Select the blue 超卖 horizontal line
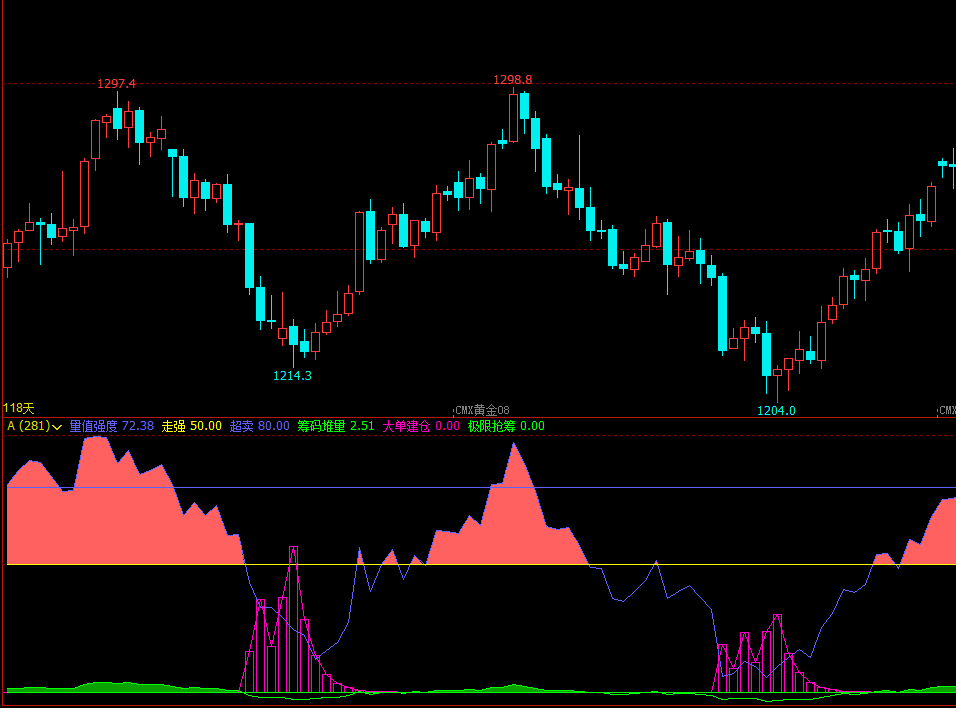956x708 pixels. click(478, 488)
